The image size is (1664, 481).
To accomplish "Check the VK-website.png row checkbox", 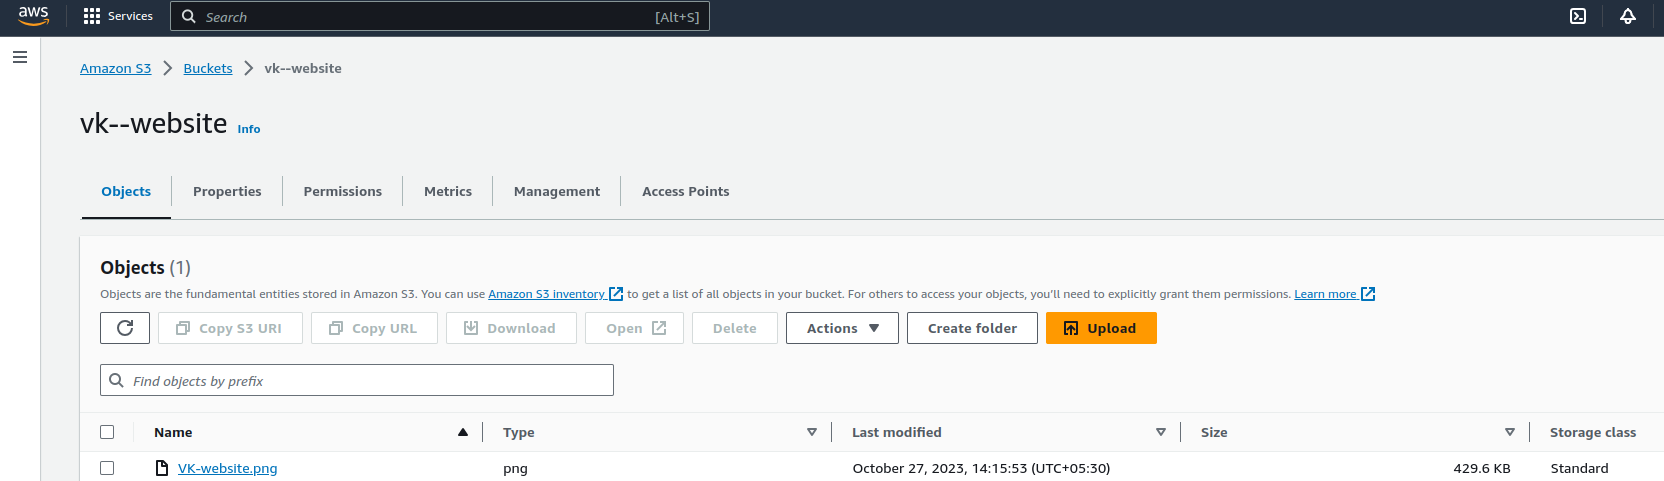I will (x=107, y=468).
